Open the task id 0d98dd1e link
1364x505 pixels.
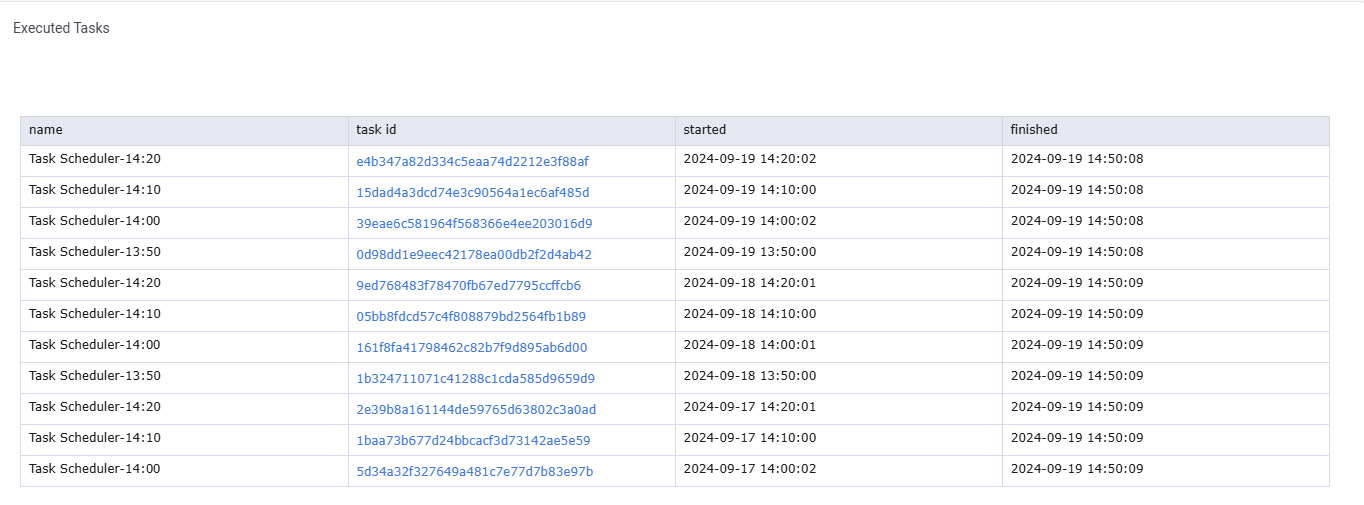pyautogui.click(x=474, y=255)
